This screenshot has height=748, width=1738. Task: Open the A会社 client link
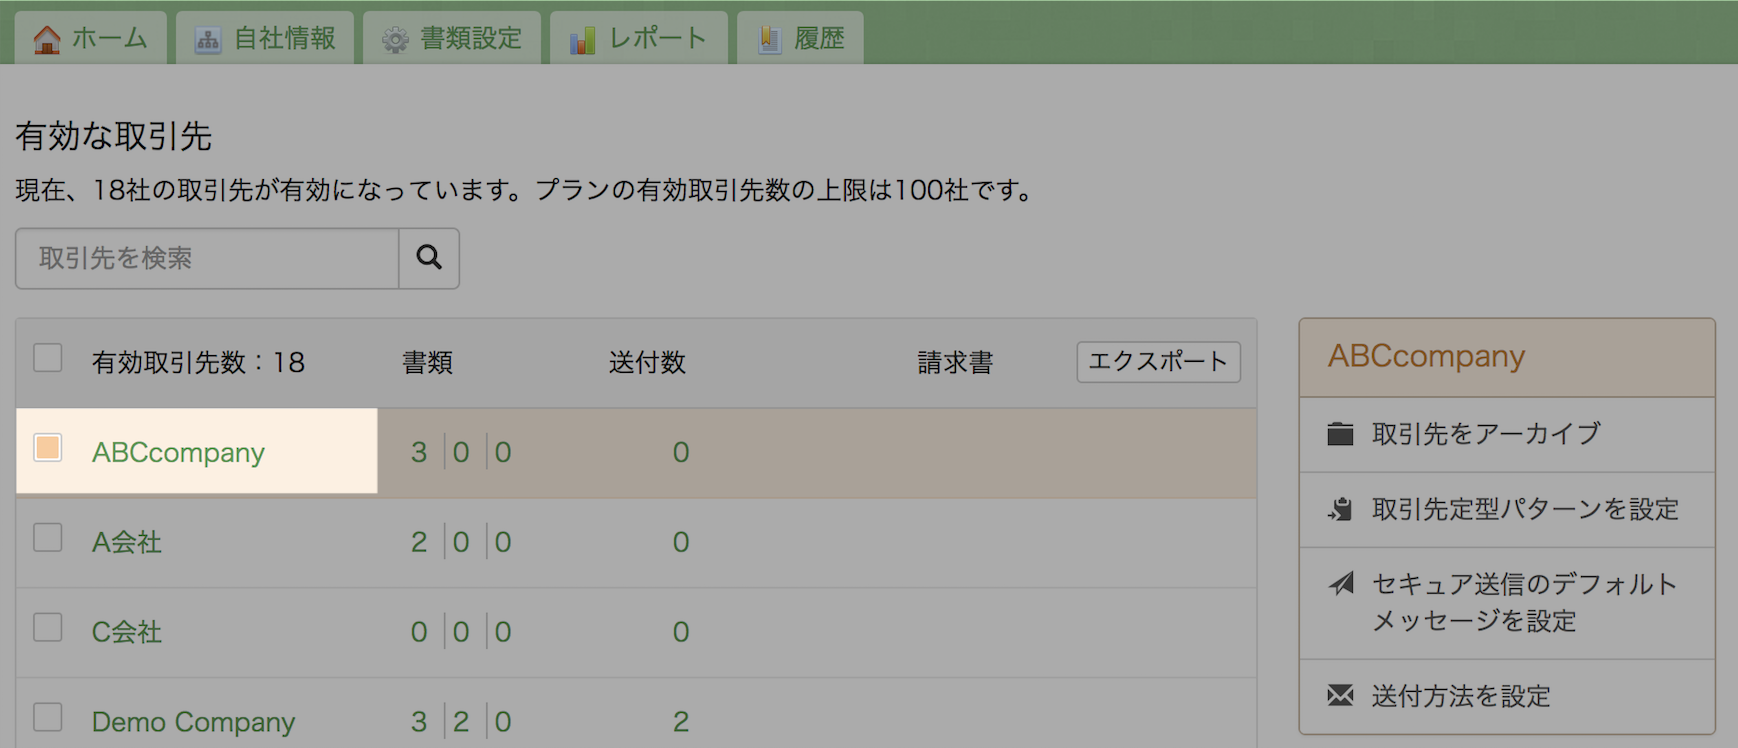127,542
